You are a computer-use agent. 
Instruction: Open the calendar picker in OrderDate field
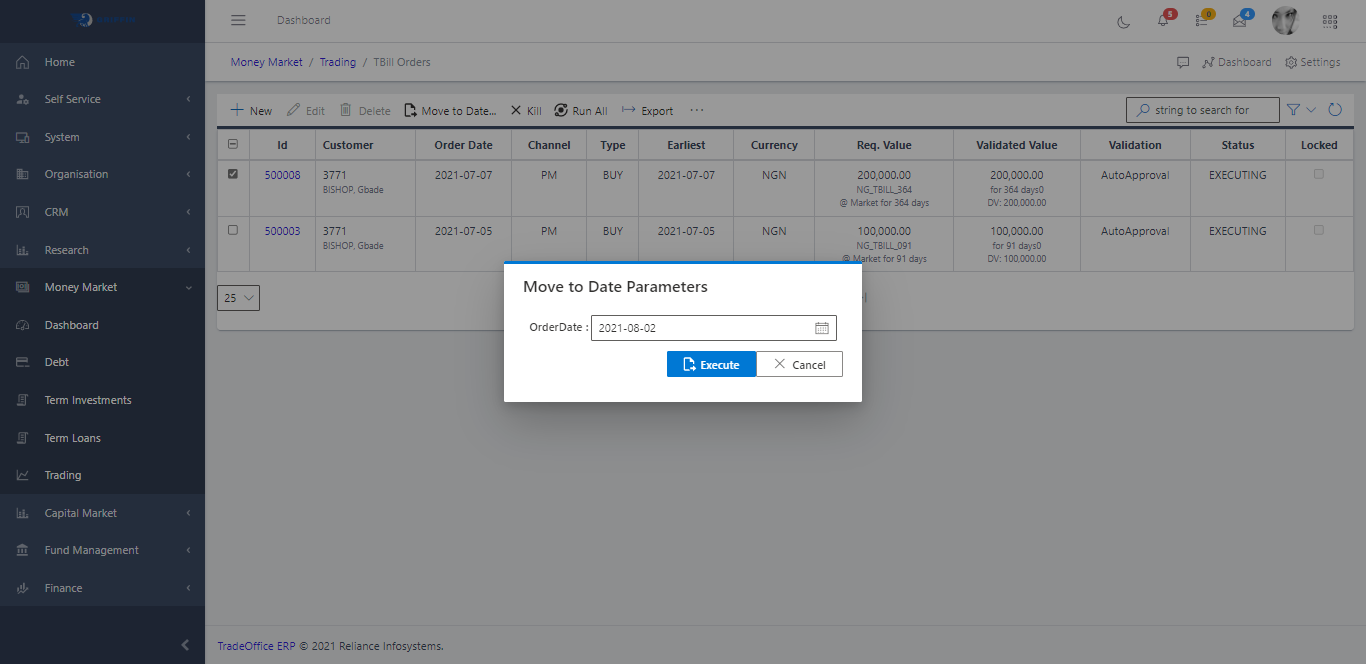click(x=822, y=328)
